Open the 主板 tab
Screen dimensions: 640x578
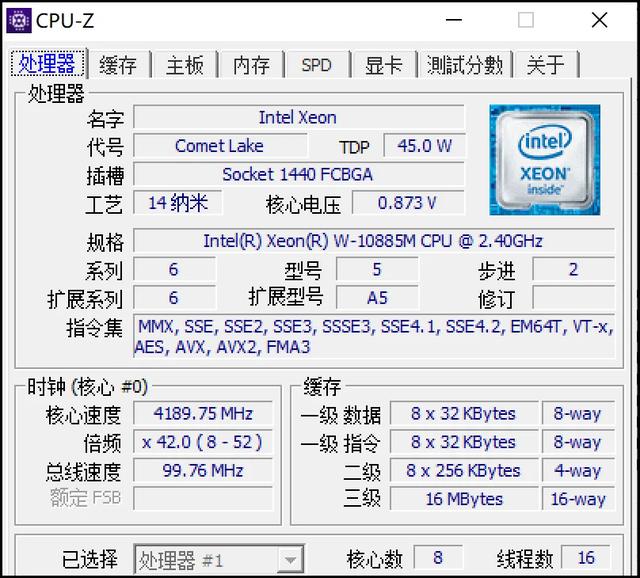coord(185,65)
